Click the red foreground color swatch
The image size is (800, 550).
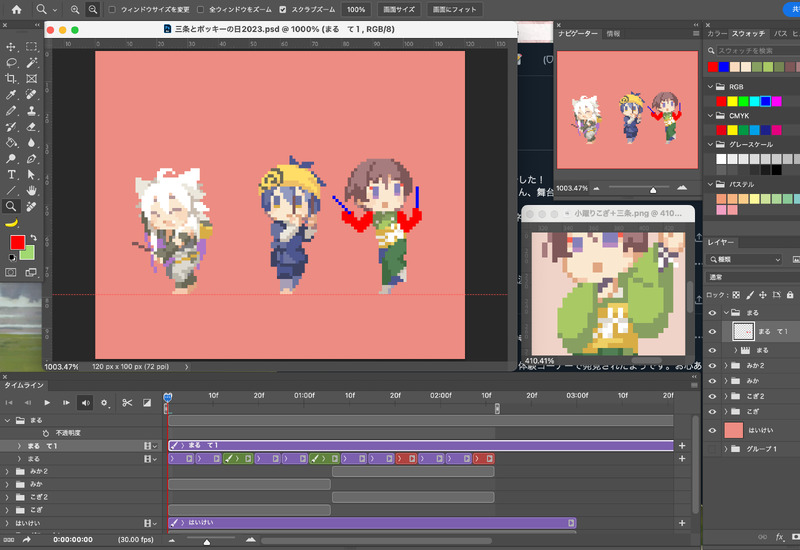17,243
